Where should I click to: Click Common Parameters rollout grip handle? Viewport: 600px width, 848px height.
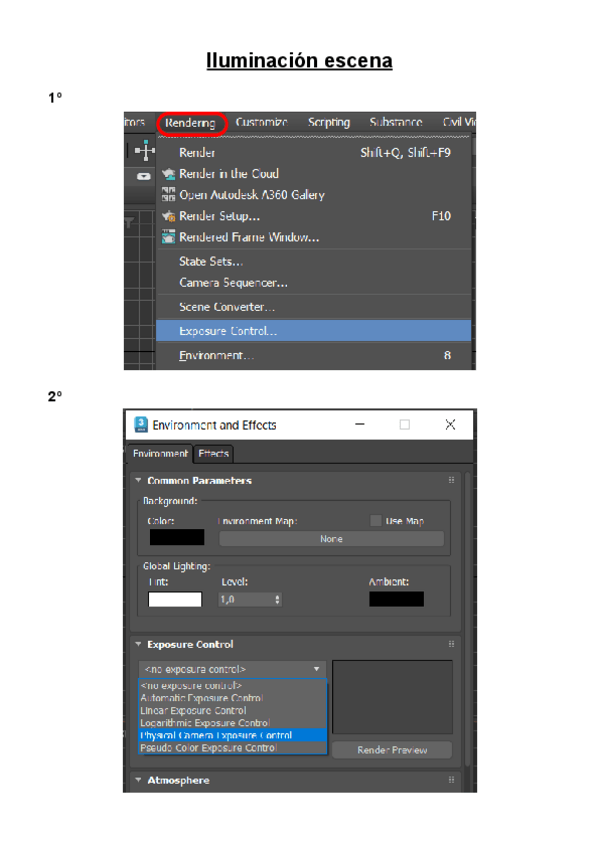pyautogui.click(x=451, y=480)
